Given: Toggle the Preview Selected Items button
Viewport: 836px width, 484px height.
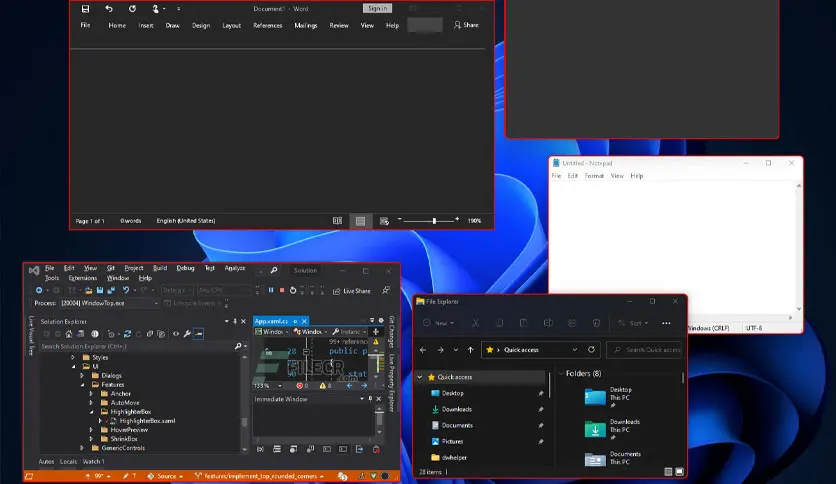Looking at the screenshot, I should [x=198, y=334].
